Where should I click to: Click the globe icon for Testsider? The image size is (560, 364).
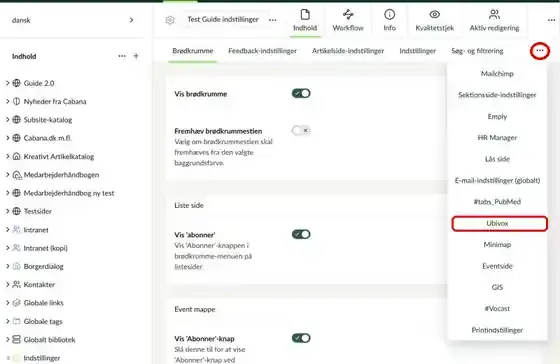(x=16, y=211)
